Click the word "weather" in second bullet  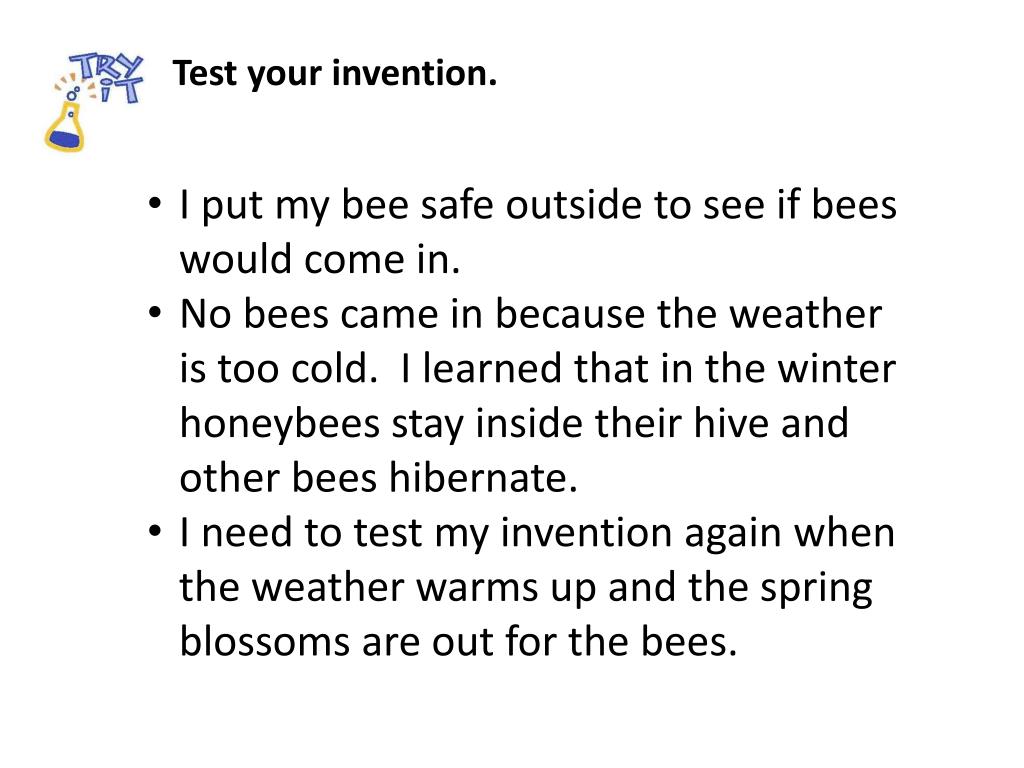pos(805,314)
